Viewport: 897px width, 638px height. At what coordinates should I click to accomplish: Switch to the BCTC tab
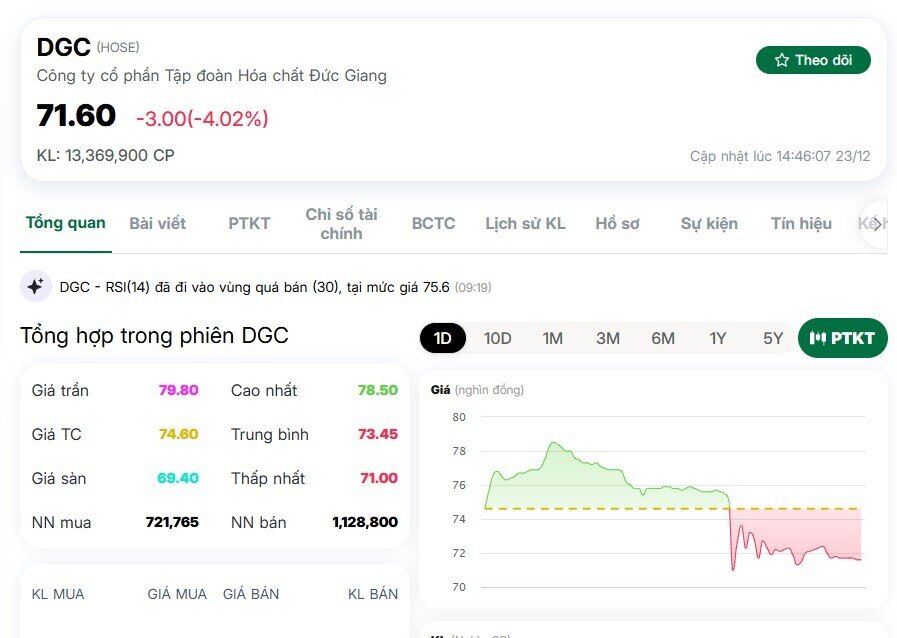click(x=432, y=223)
